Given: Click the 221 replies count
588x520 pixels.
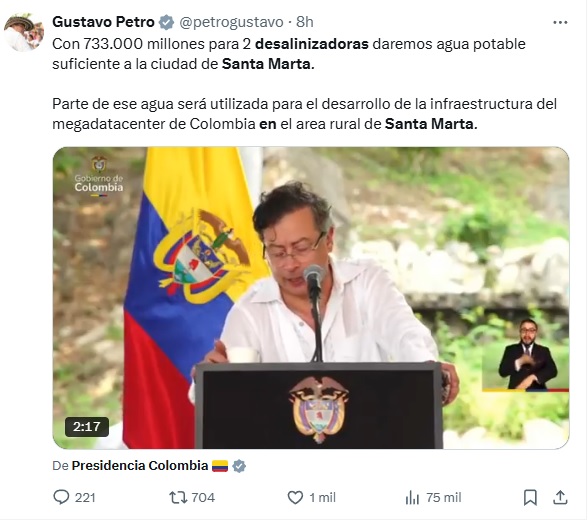Looking at the screenshot, I should point(85,498).
